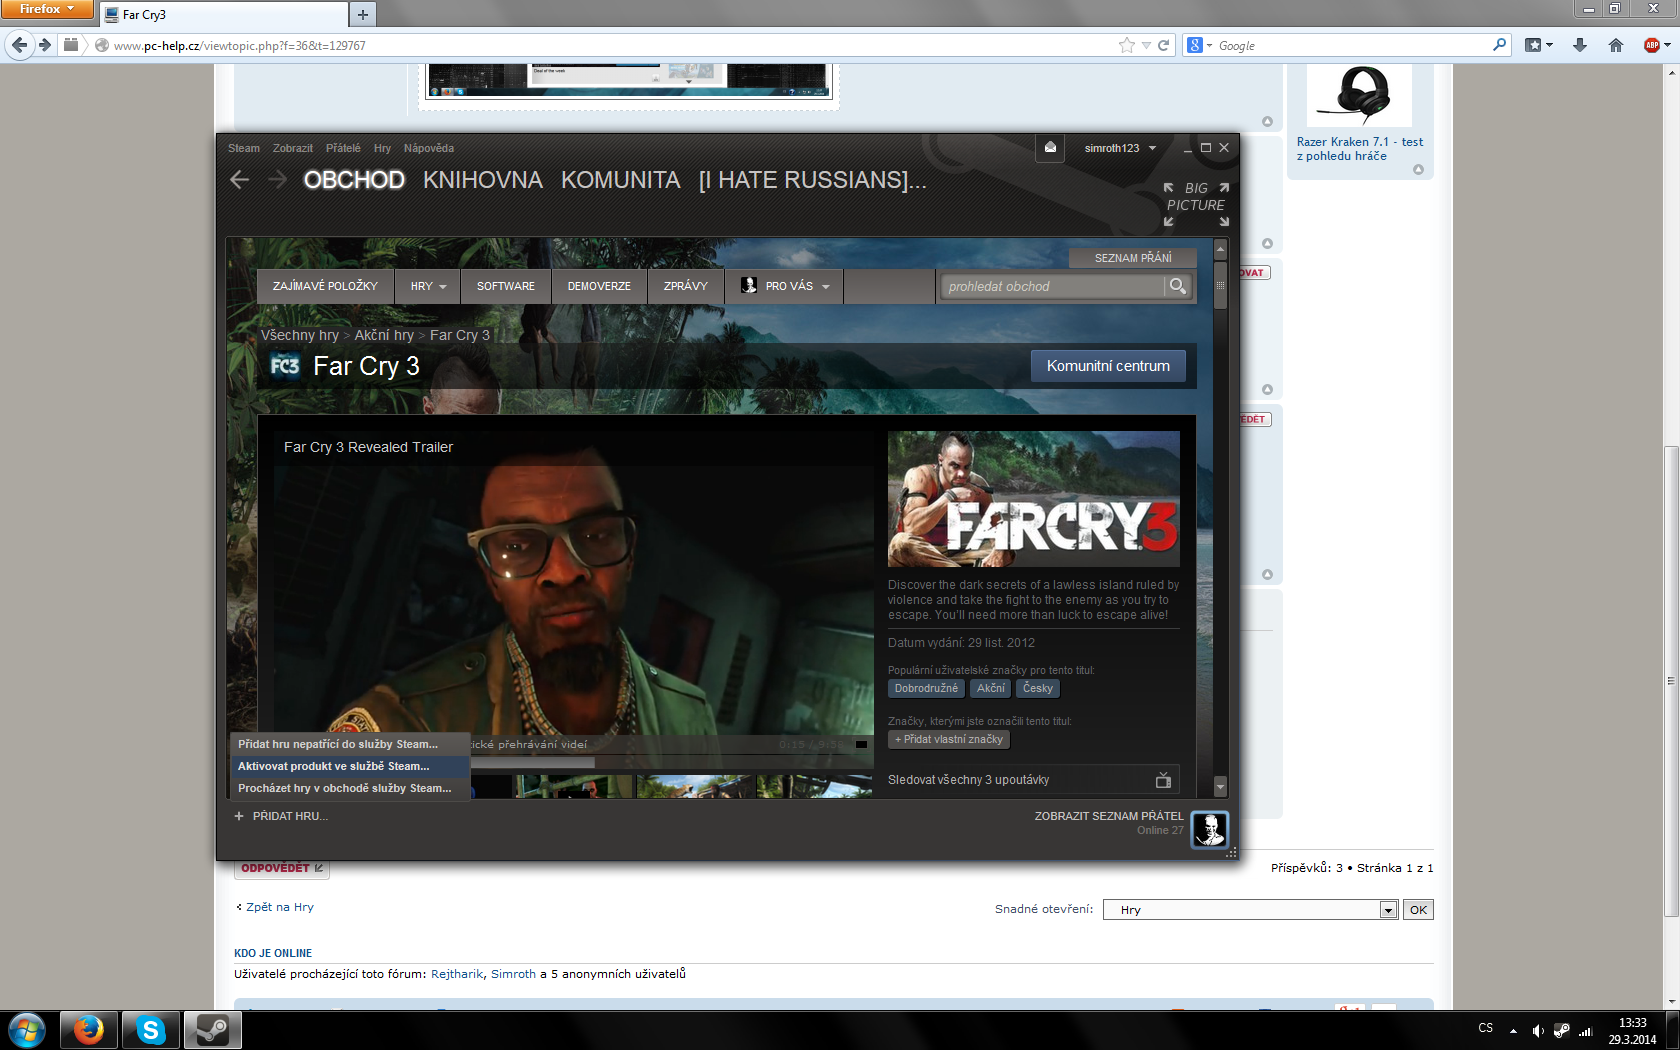
Task: Click the 'prohledat obchod' search field
Action: 1052,287
